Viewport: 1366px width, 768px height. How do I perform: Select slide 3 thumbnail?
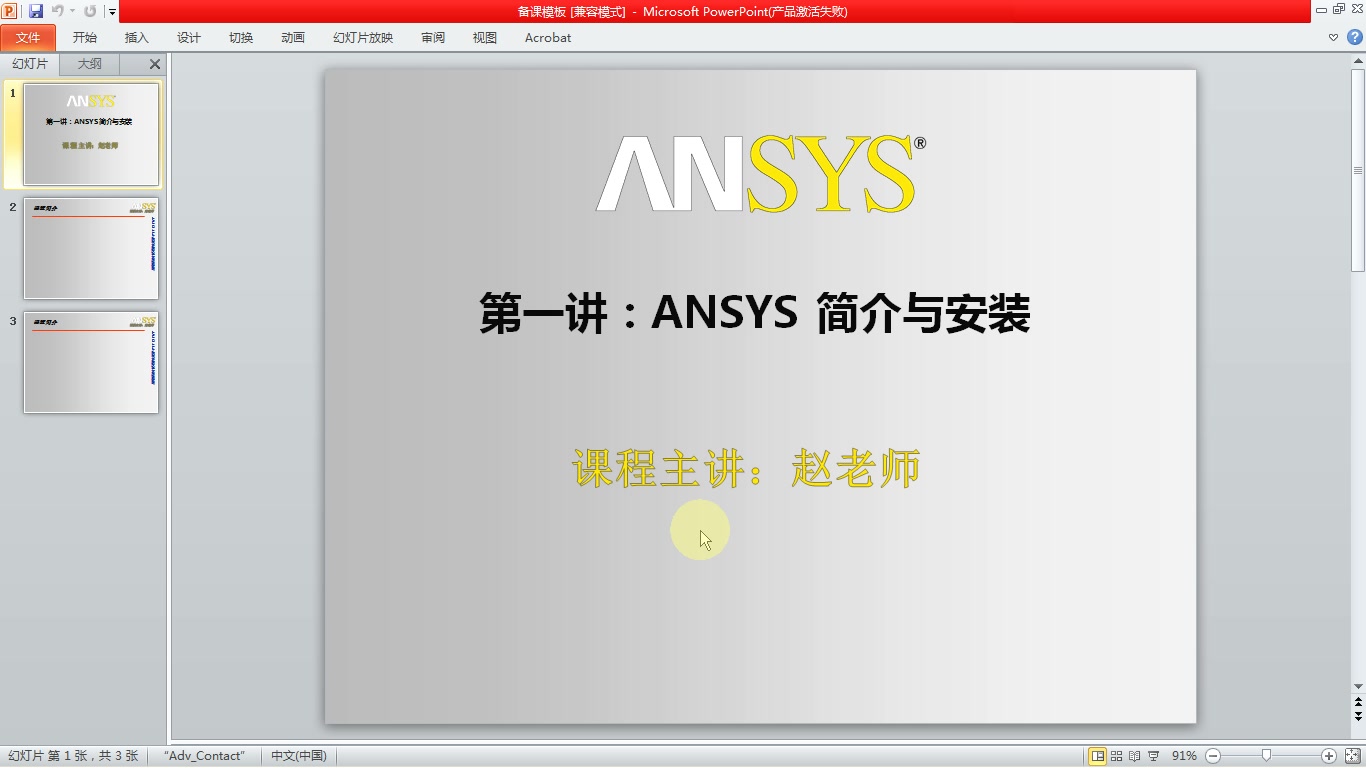pos(91,362)
